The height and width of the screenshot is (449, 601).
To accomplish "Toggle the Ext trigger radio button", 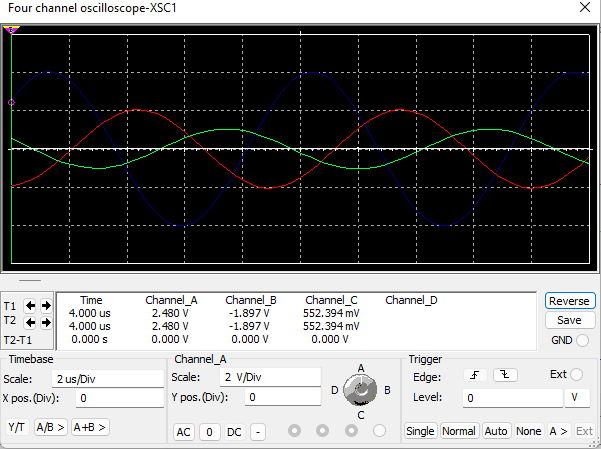I will (577, 375).
